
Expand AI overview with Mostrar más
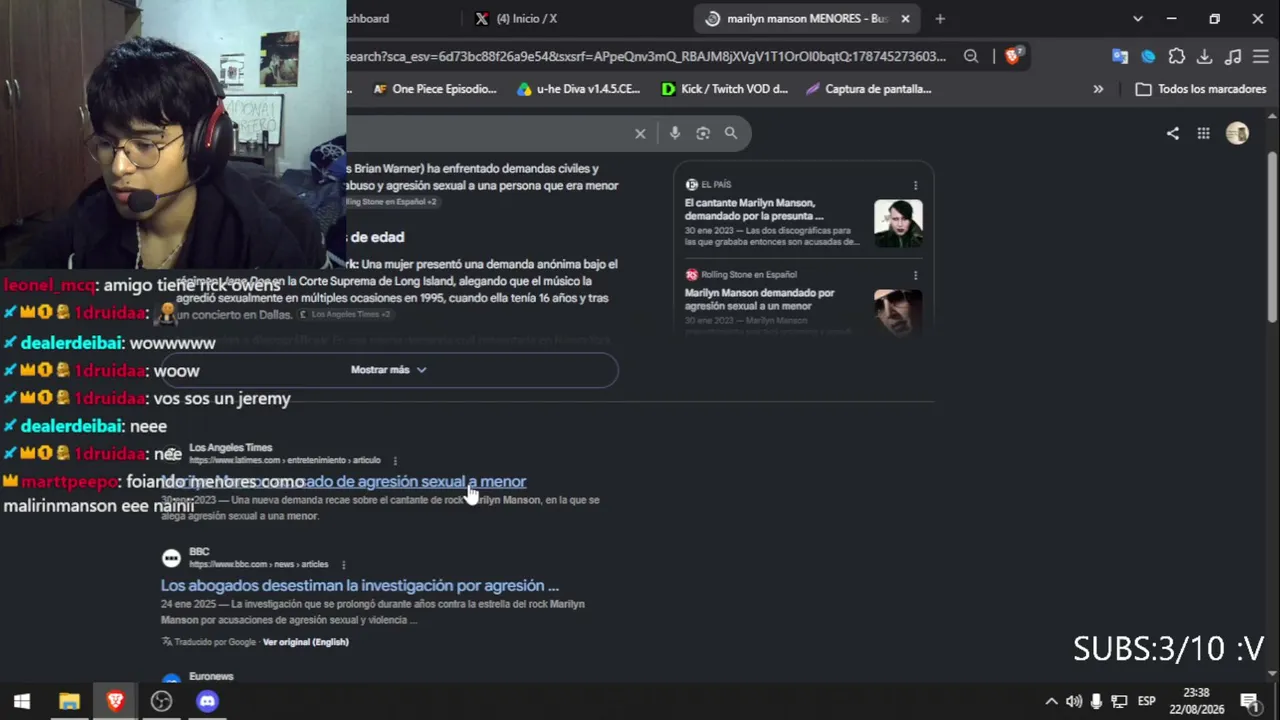(389, 370)
